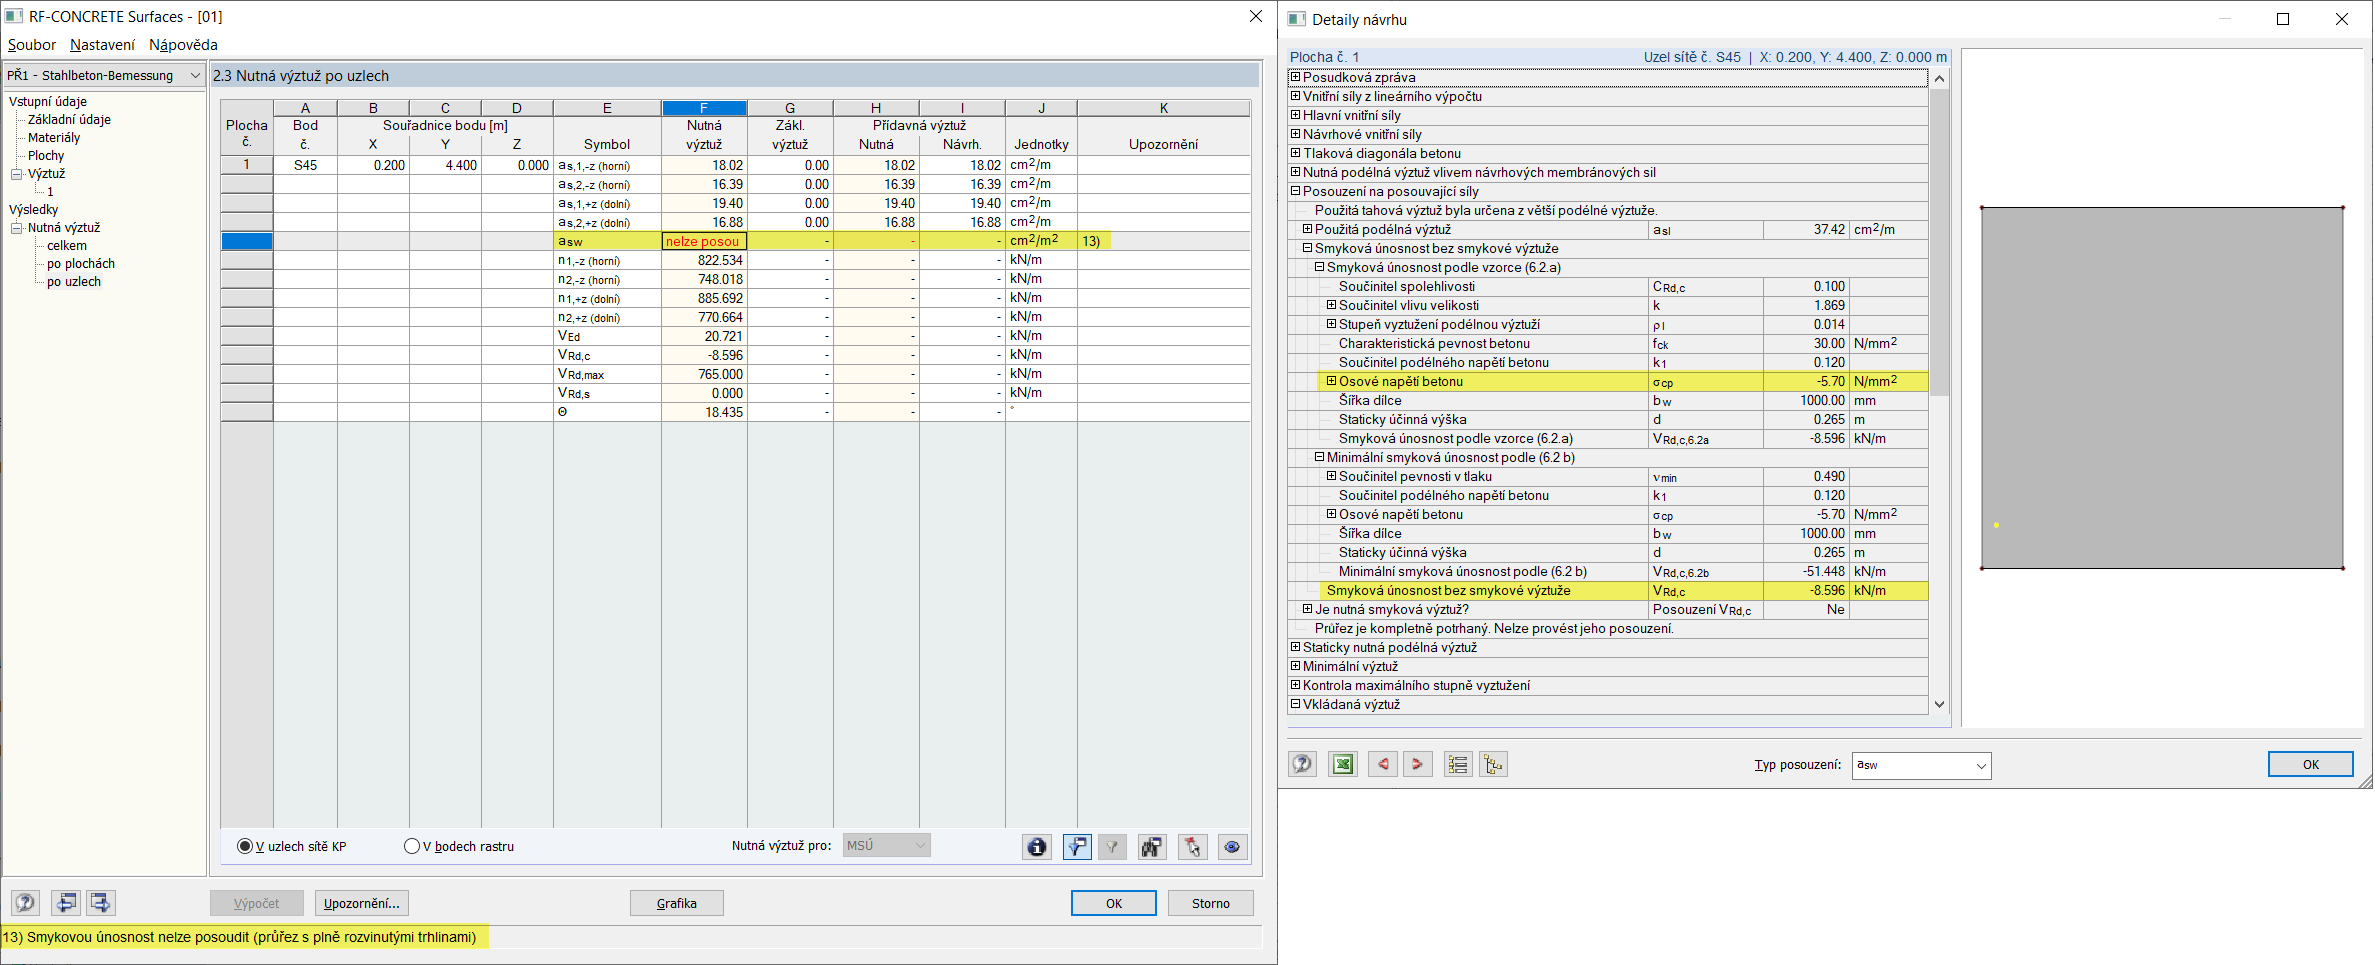The height and width of the screenshot is (965, 2375).
Task: Click the '-51.448' VRd,c,6.2b value
Action: pyautogui.click(x=1807, y=571)
